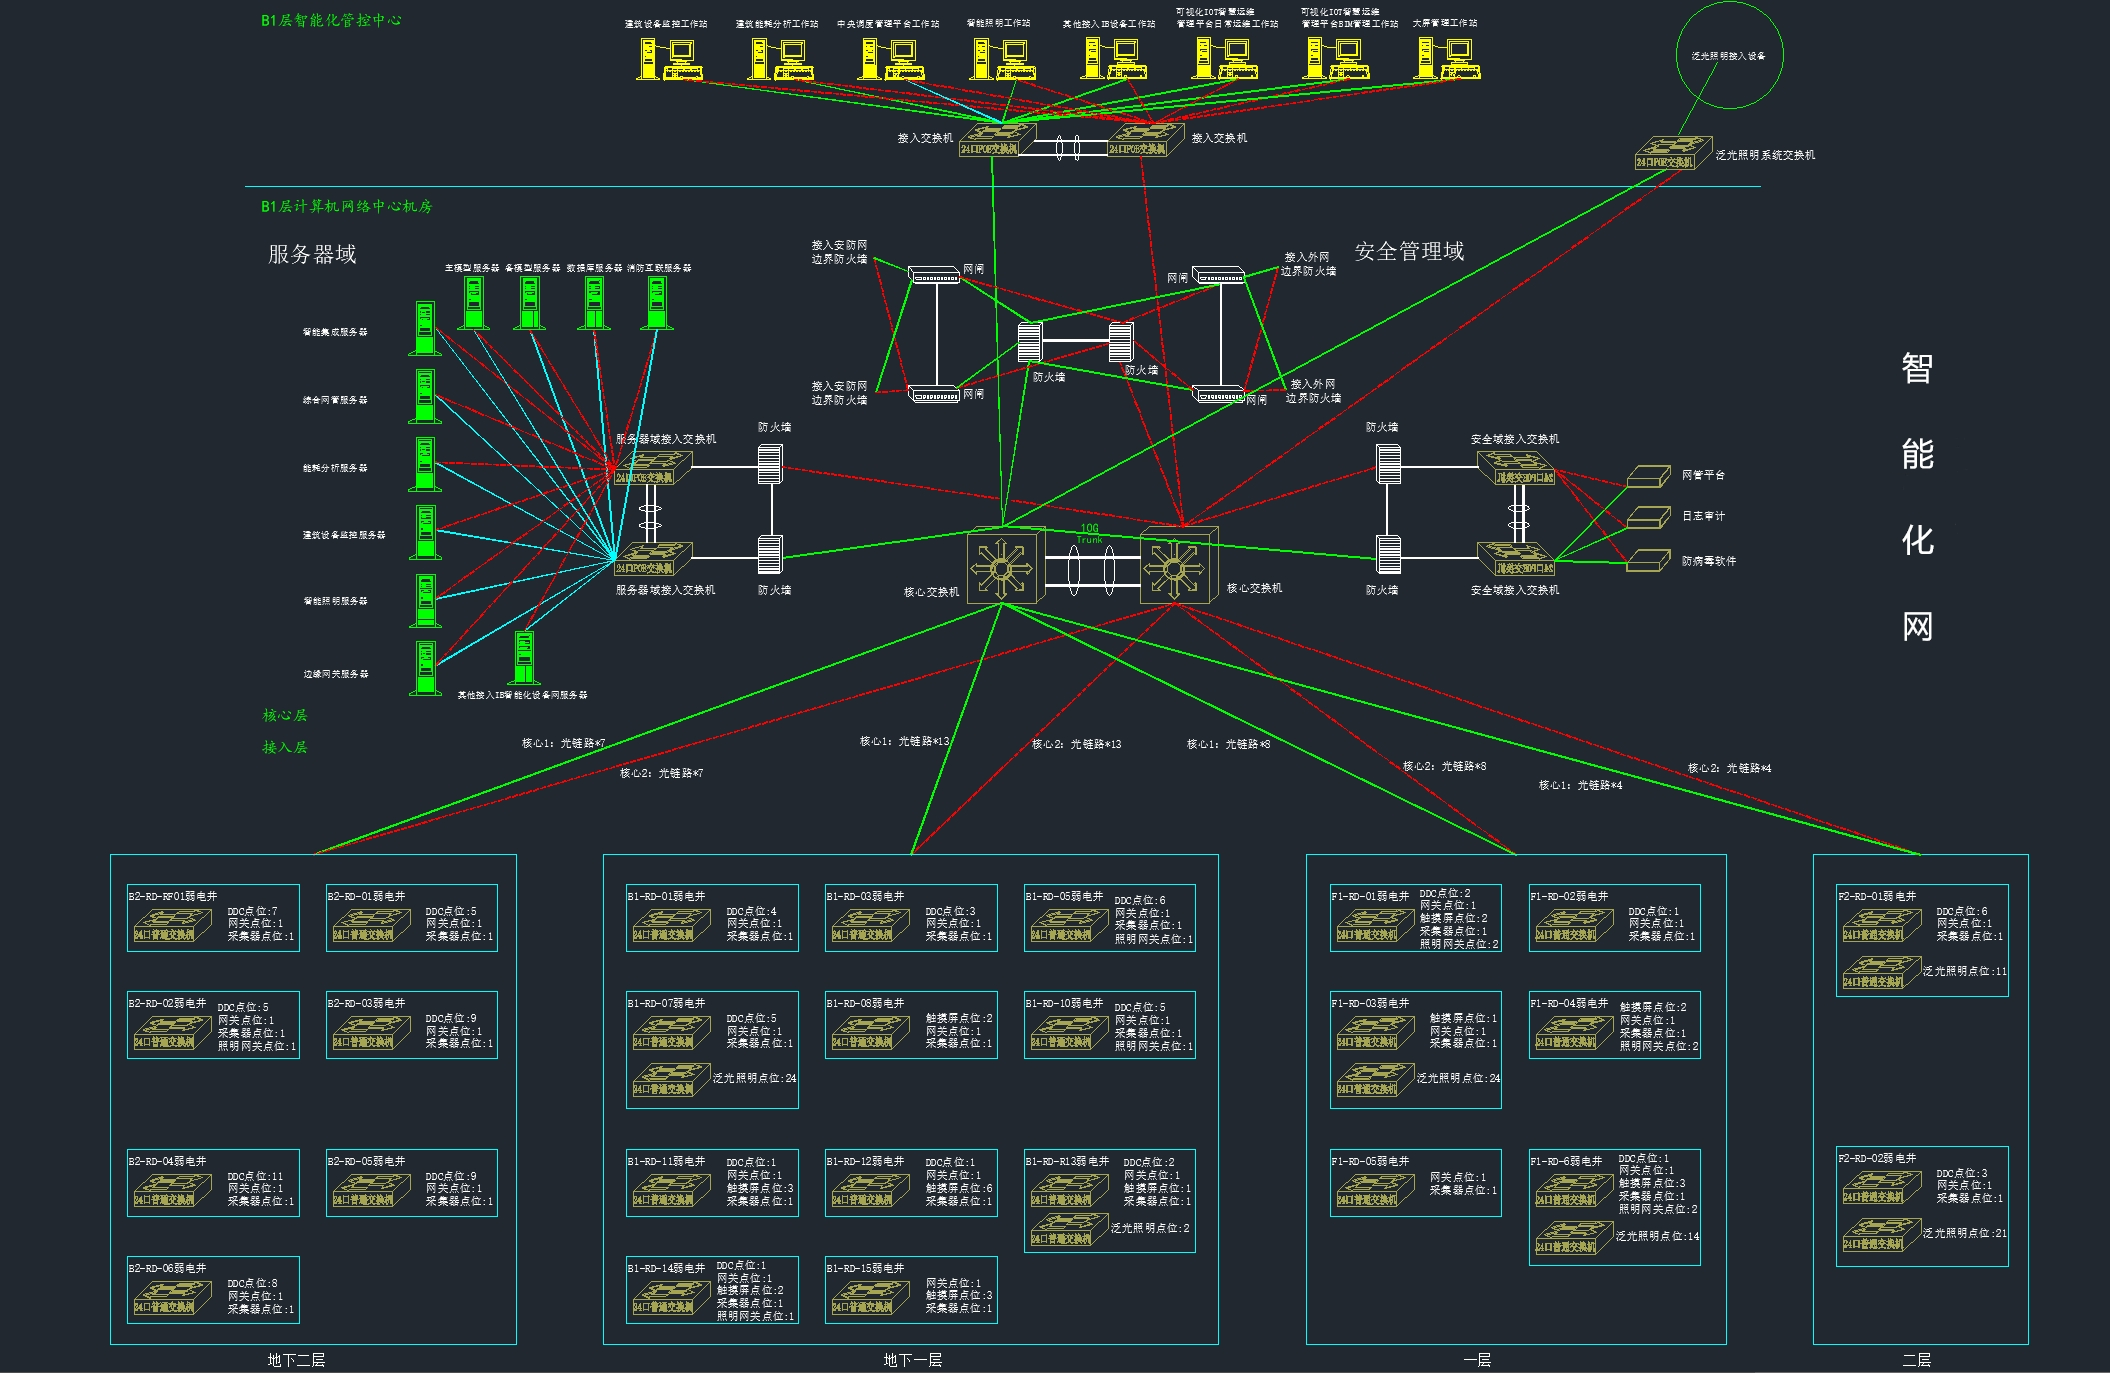Click the 数据库服务器 green server icon
2110x1373 pixels.
pyautogui.click(x=594, y=303)
